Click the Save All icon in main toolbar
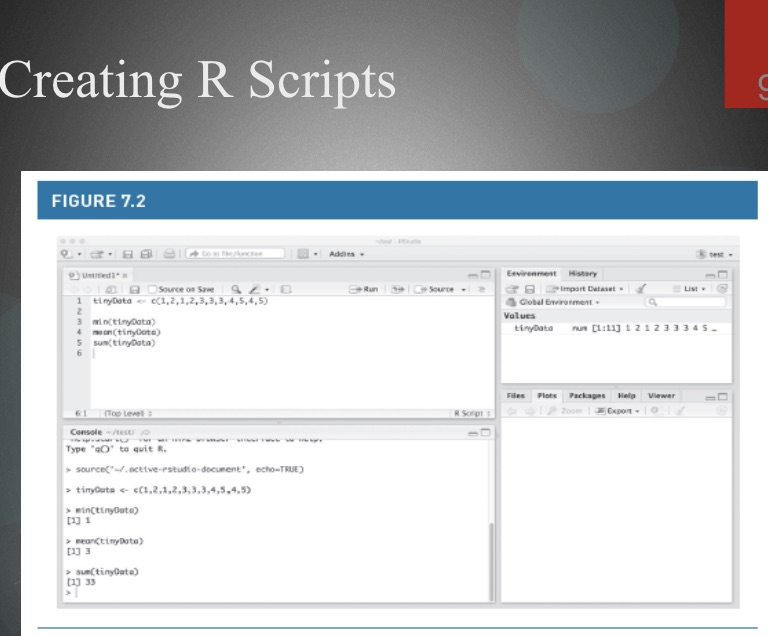 (x=146, y=254)
